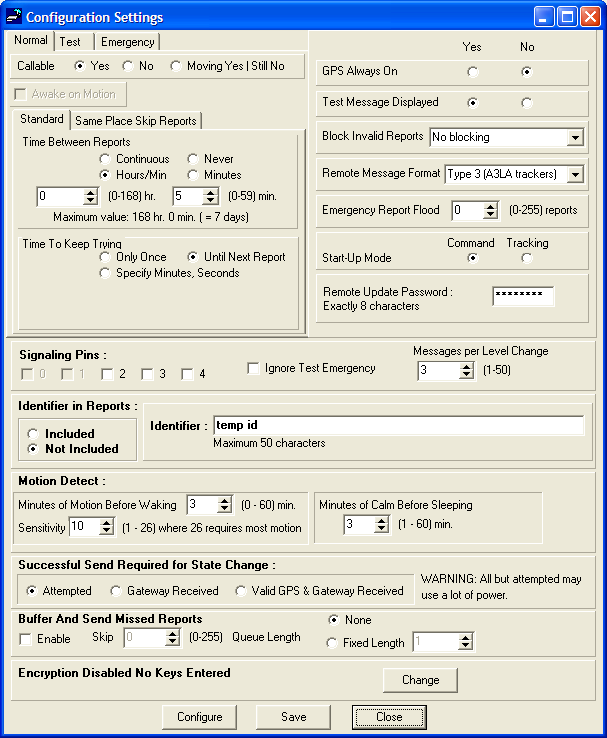This screenshot has width=607, height=738.
Task: Decrease Emergency Report Flood count
Action: (x=490, y=215)
